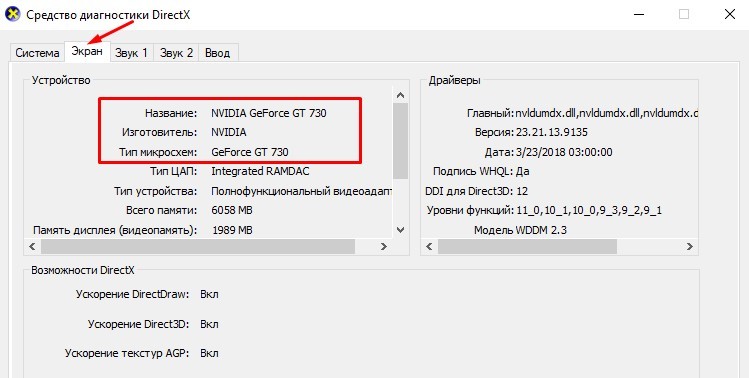Screen dimensions: 749x378
Task: Click Вкл value next to Ускорение DirectDraw
Action: [209, 294]
